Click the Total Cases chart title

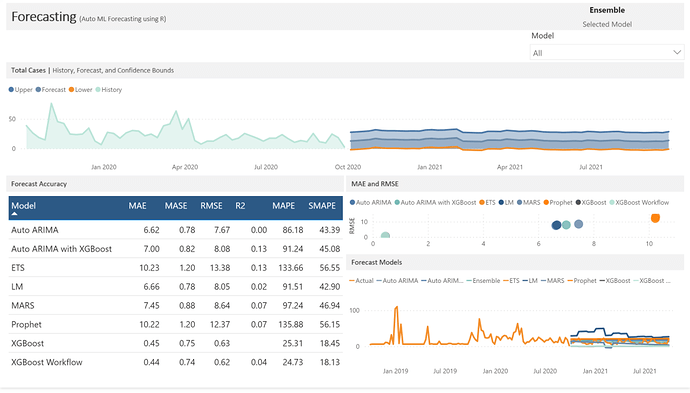(x=92, y=70)
